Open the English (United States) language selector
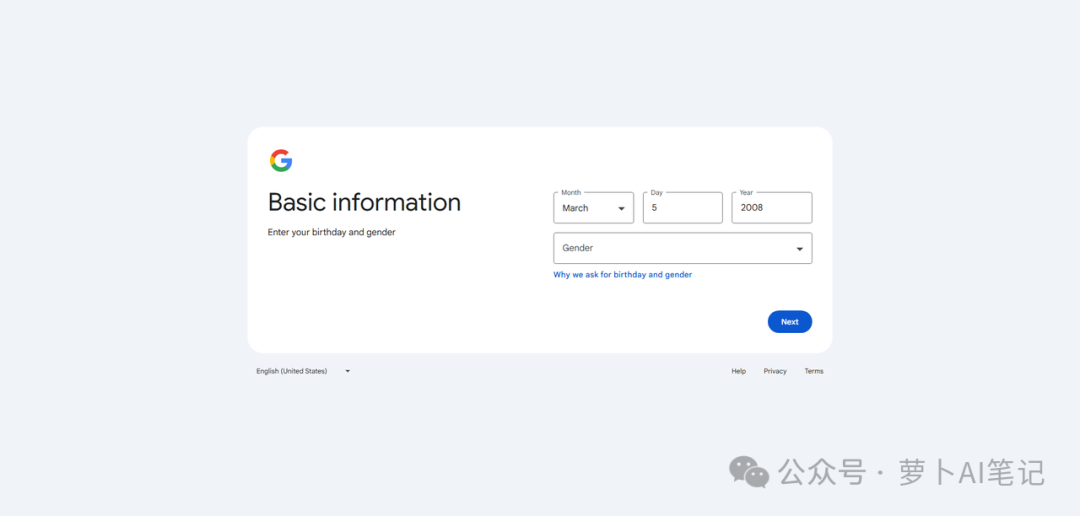This screenshot has width=1080, height=516. pos(303,371)
